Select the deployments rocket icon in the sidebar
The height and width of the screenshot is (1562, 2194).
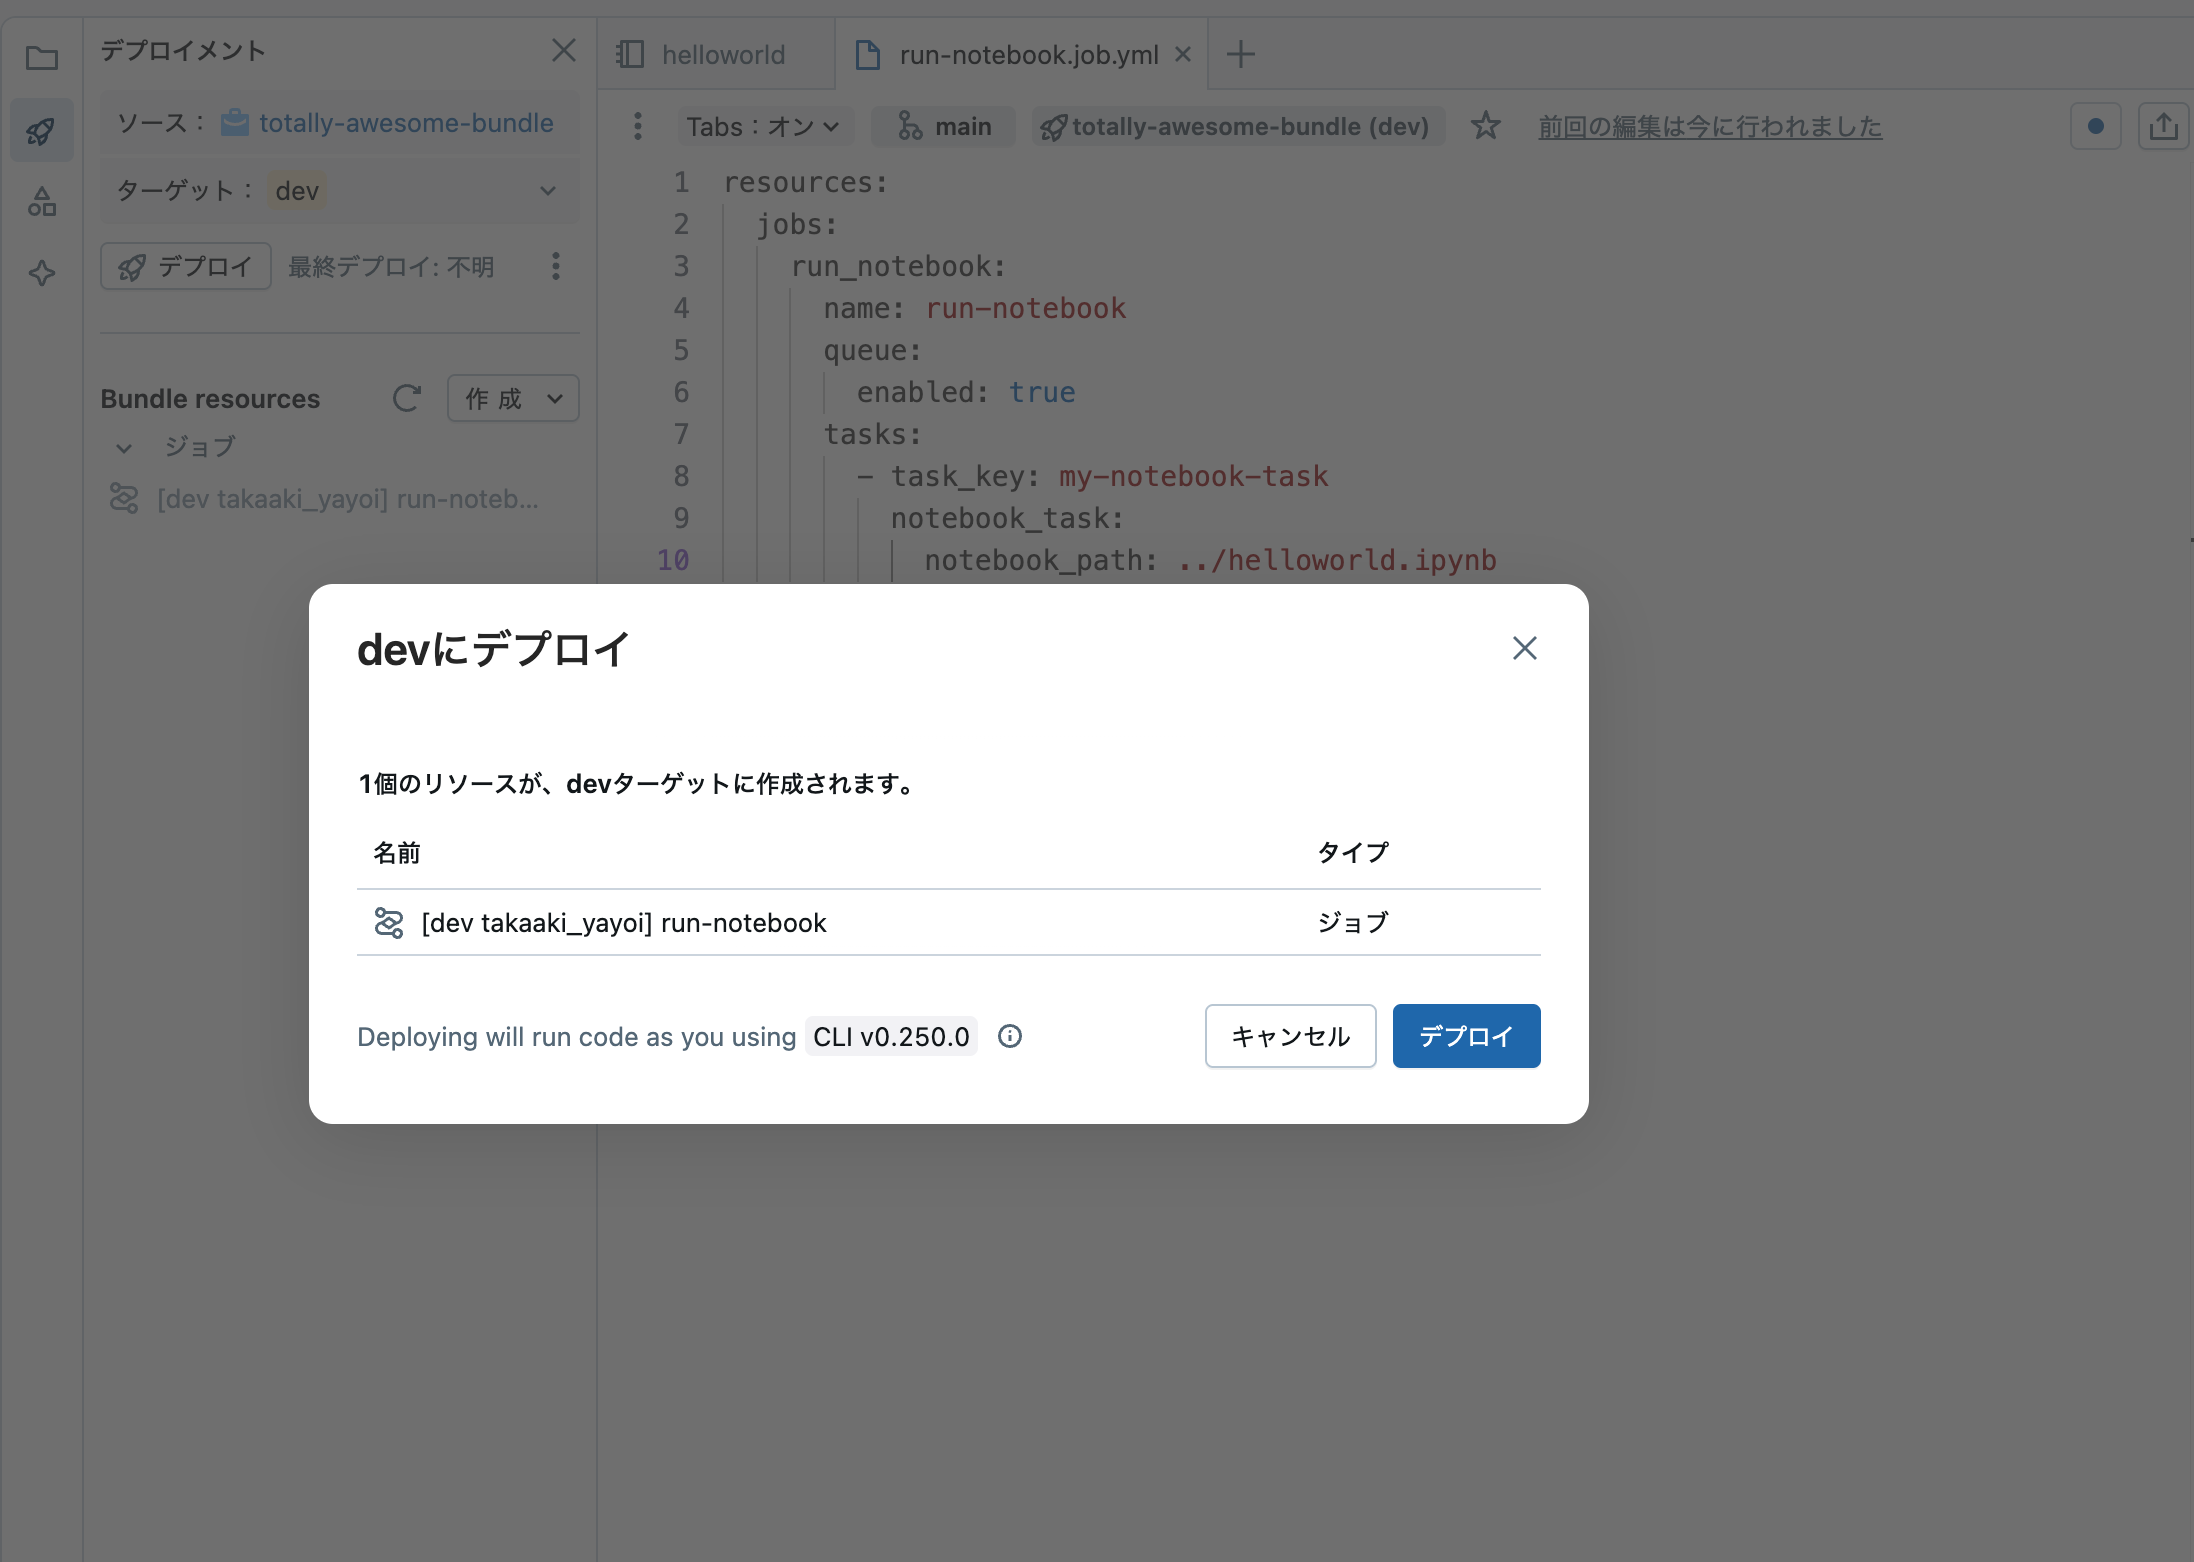41,129
